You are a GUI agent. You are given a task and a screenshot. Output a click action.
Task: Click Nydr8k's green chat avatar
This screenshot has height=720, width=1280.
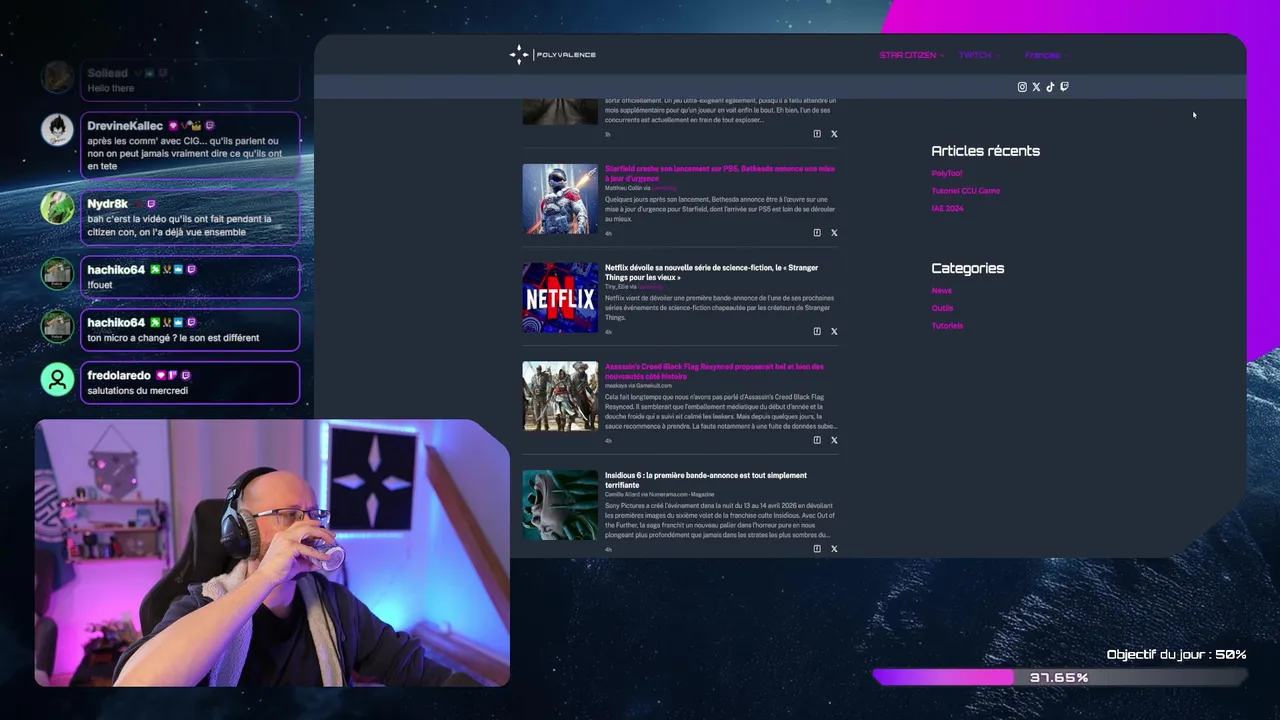[57, 208]
